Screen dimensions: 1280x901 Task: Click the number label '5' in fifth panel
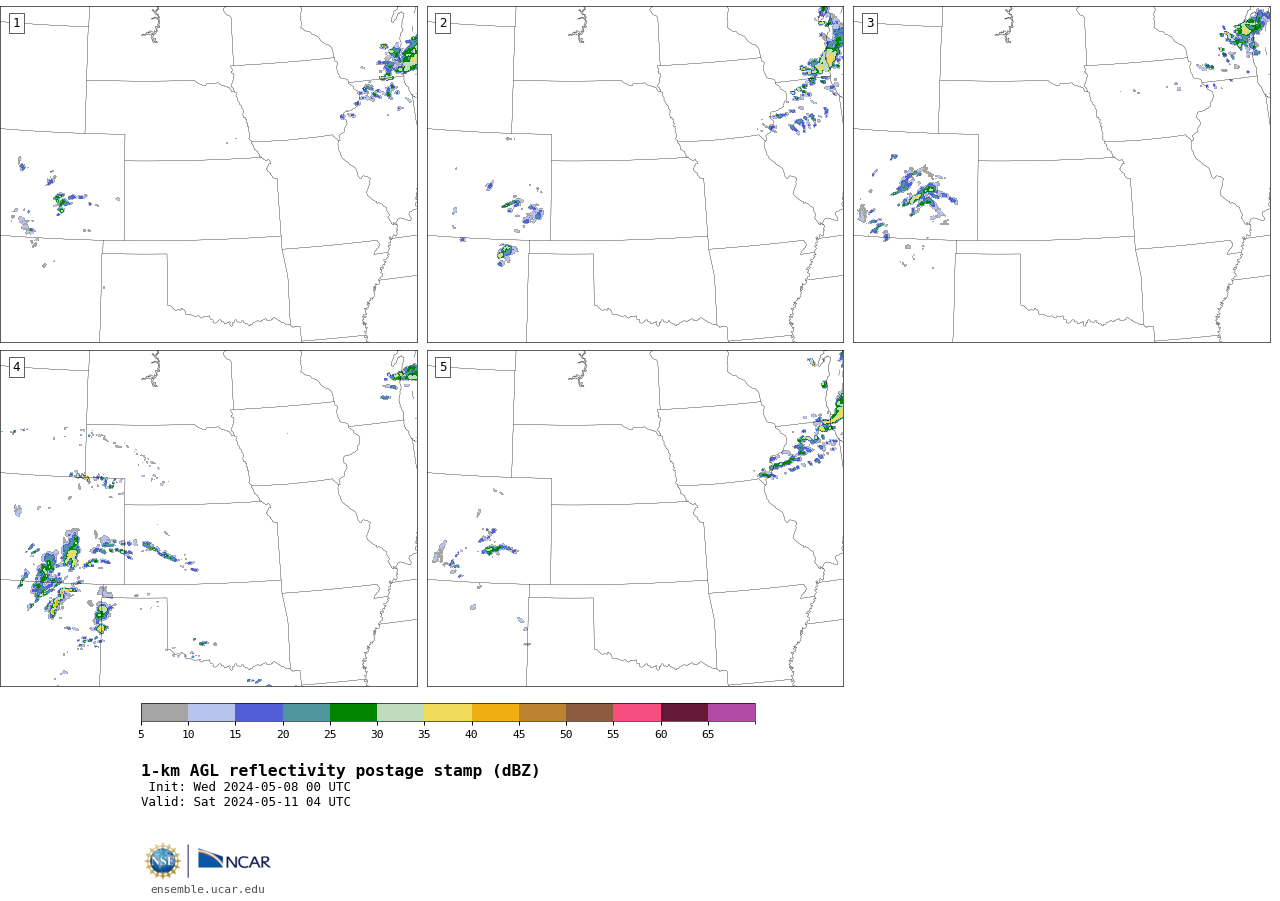click(443, 367)
